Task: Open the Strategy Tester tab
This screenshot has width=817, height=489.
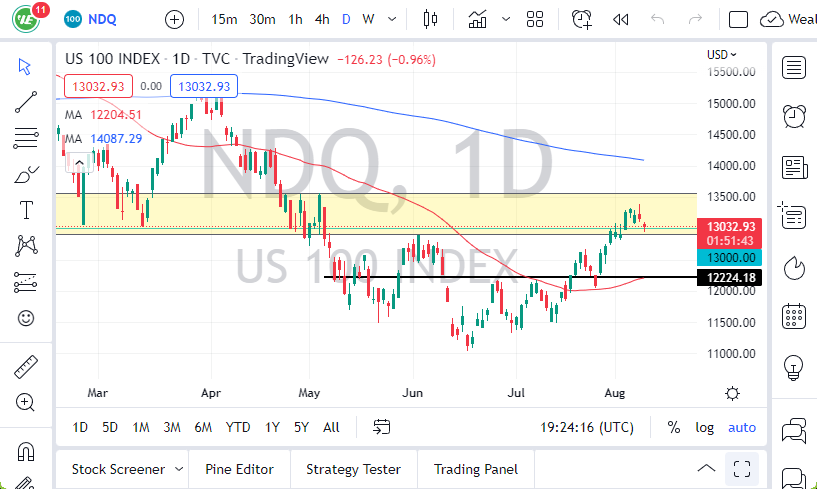Action: coord(353,469)
